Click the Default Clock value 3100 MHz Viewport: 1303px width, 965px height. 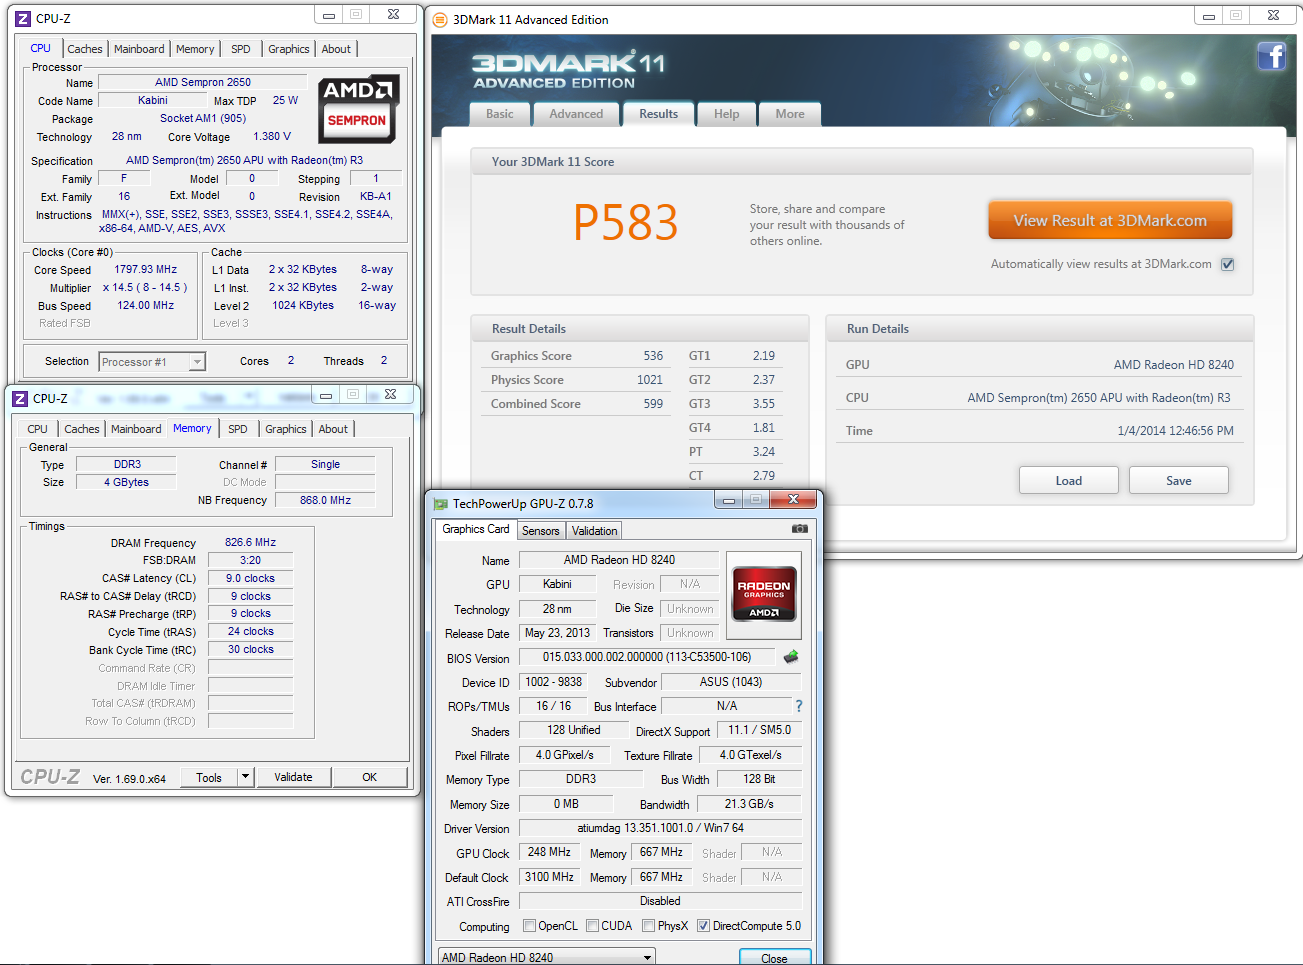[549, 877]
